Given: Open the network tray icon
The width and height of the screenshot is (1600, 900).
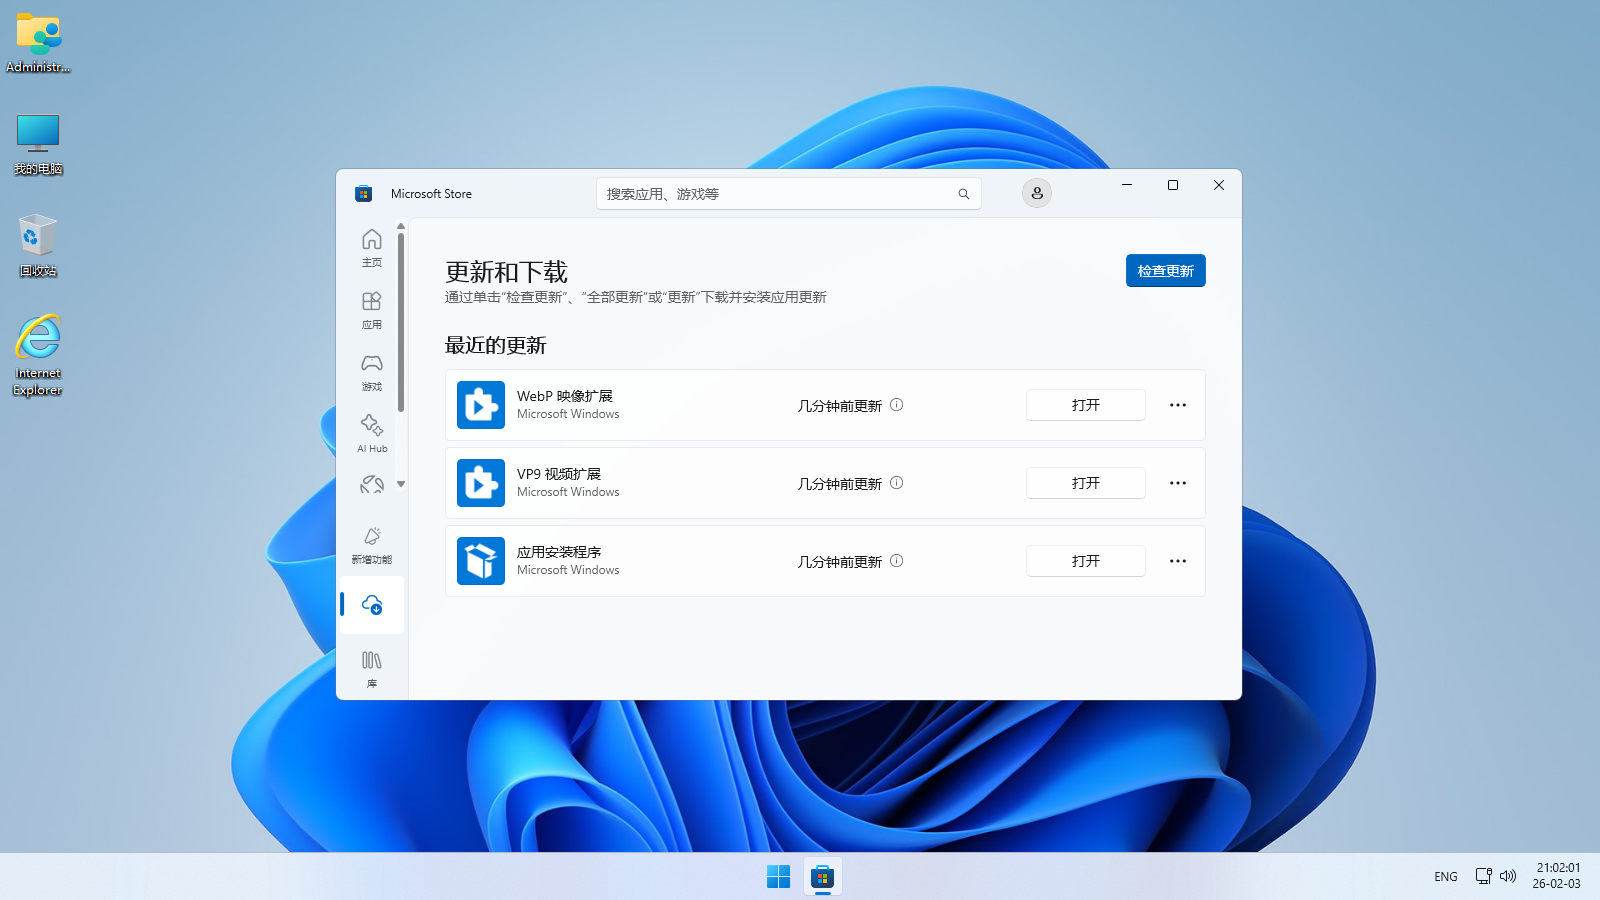Looking at the screenshot, I should [1484, 876].
